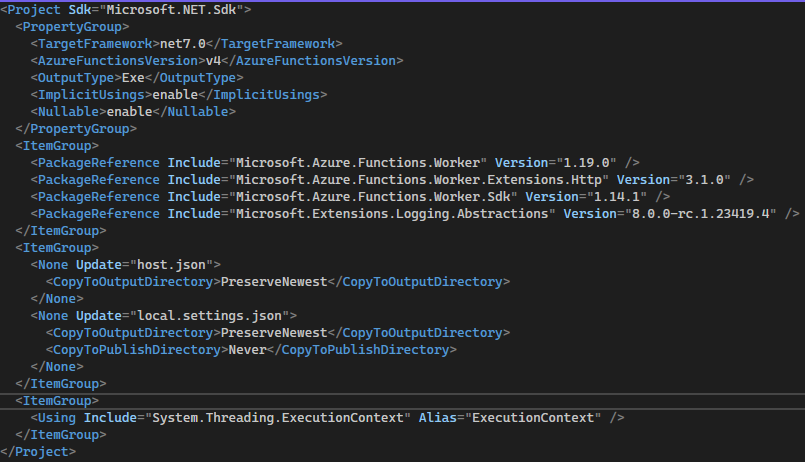Viewport: 805px width, 462px height.
Task: Click the closing Project tag
Action: [x=38, y=451]
